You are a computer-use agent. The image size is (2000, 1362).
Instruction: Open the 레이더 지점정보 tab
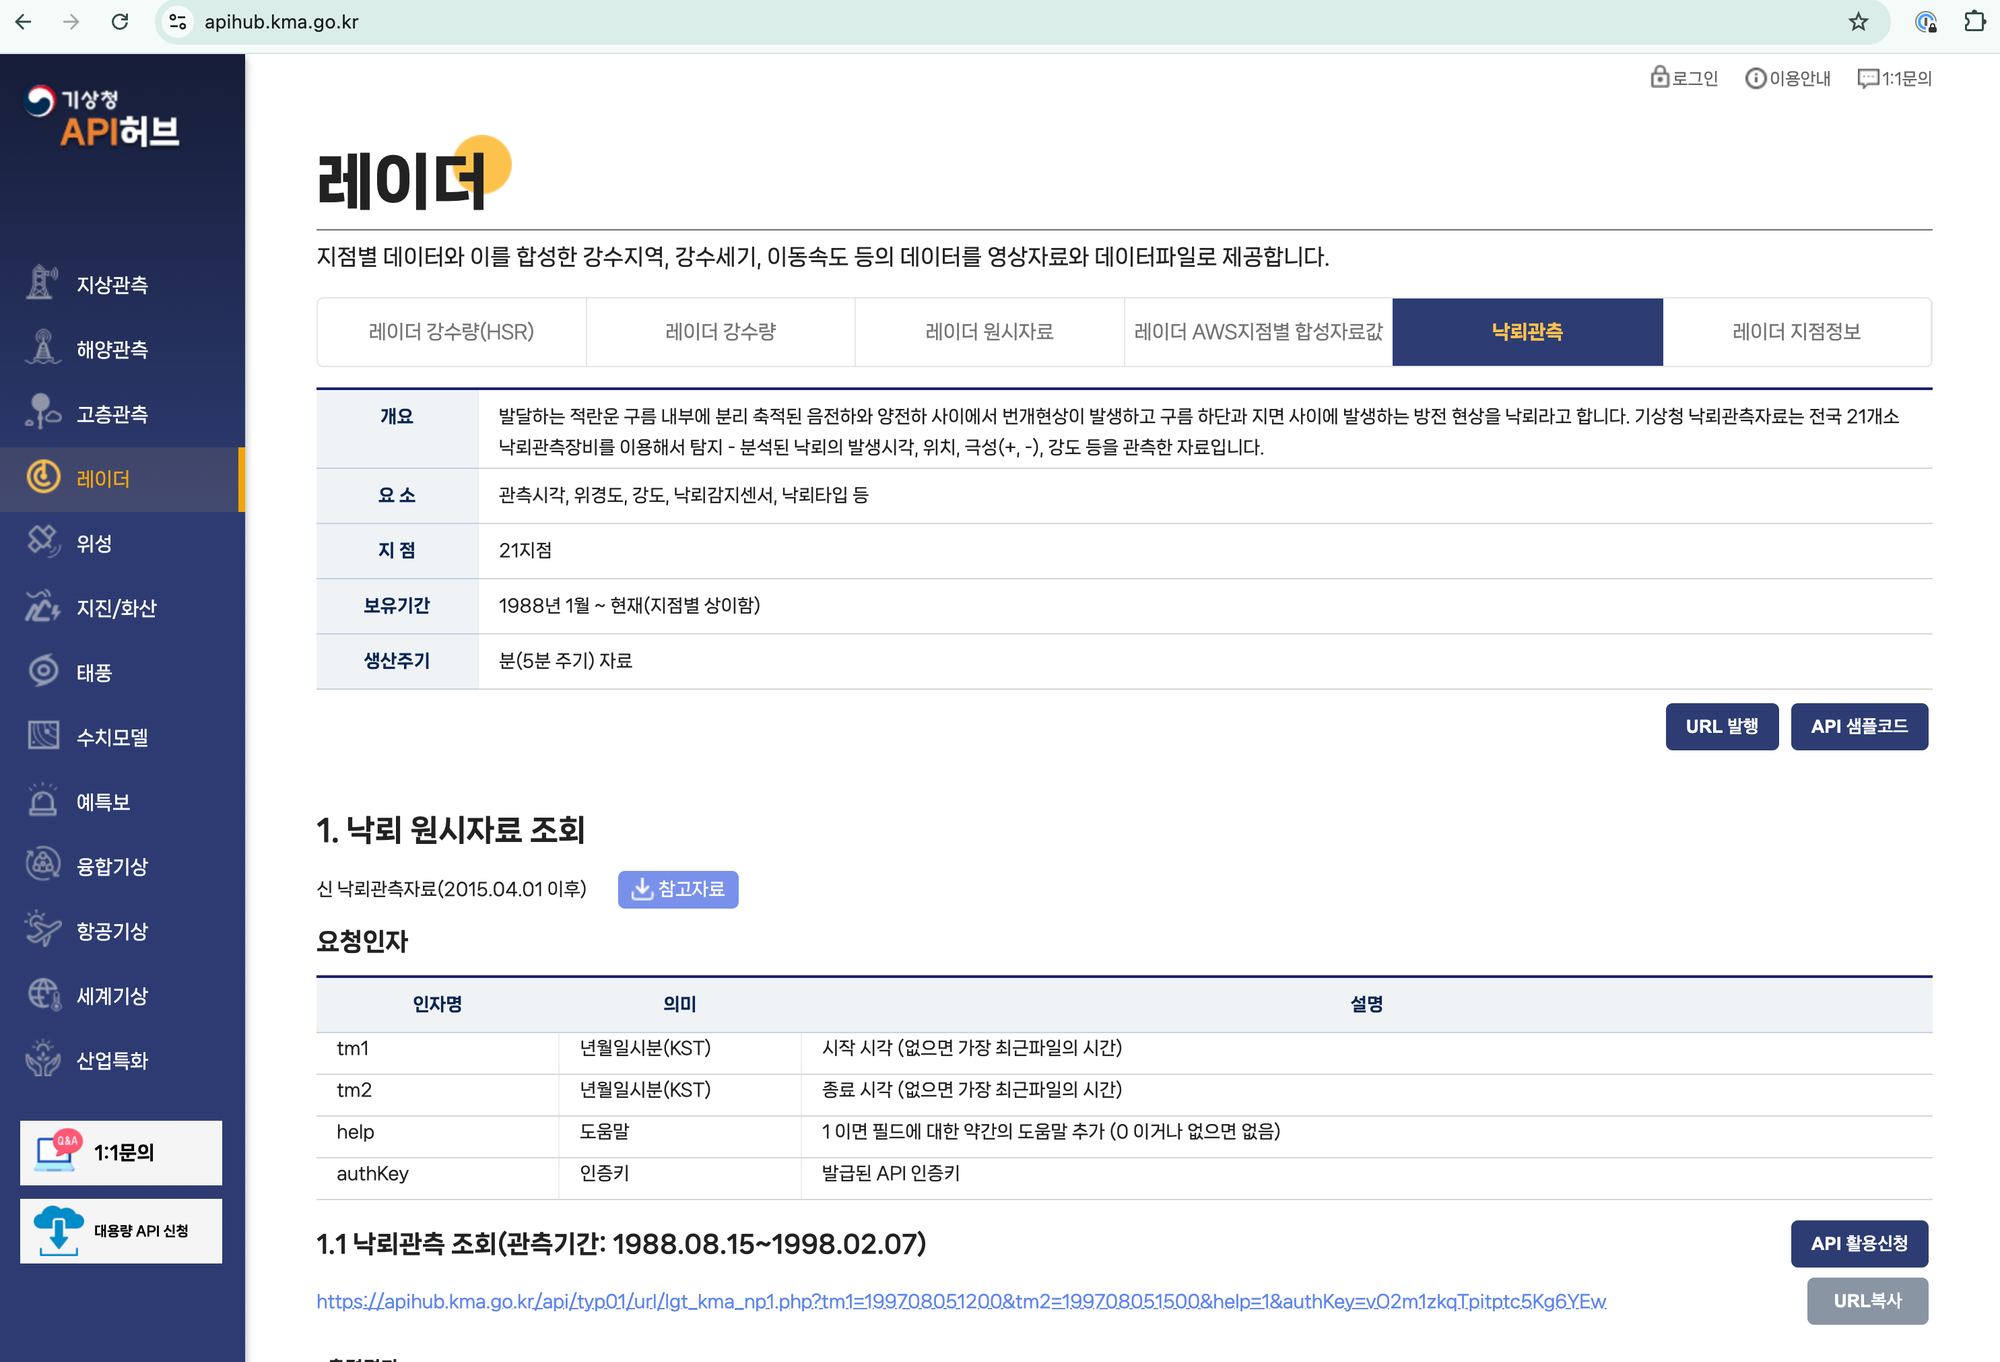(x=1796, y=332)
